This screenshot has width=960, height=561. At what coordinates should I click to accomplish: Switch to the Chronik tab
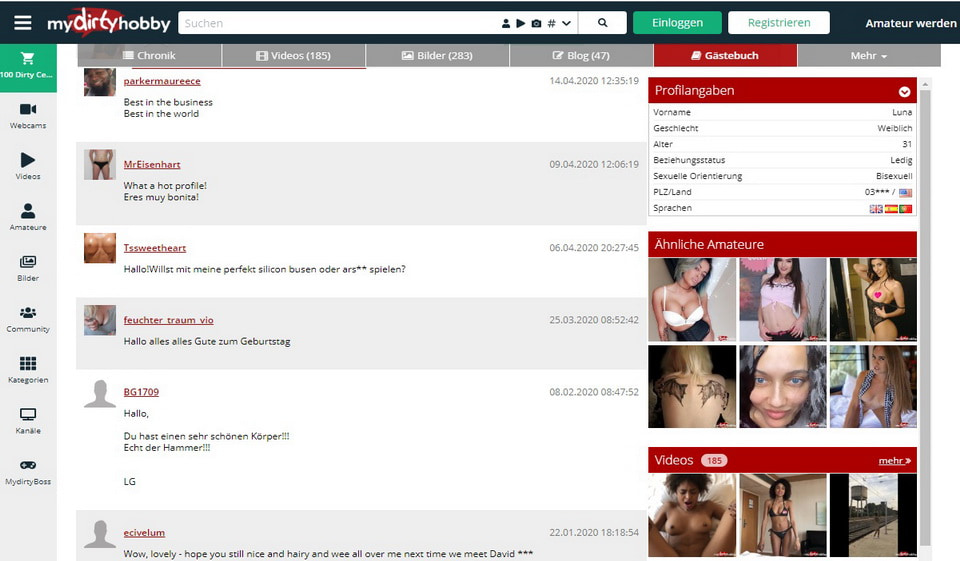(149, 56)
